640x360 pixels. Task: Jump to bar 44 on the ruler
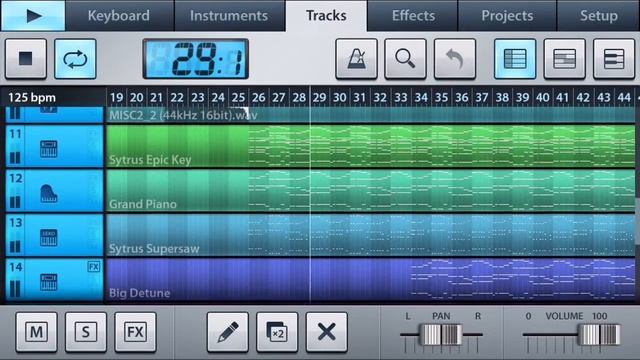pyautogui.click(x=624, y=98)
